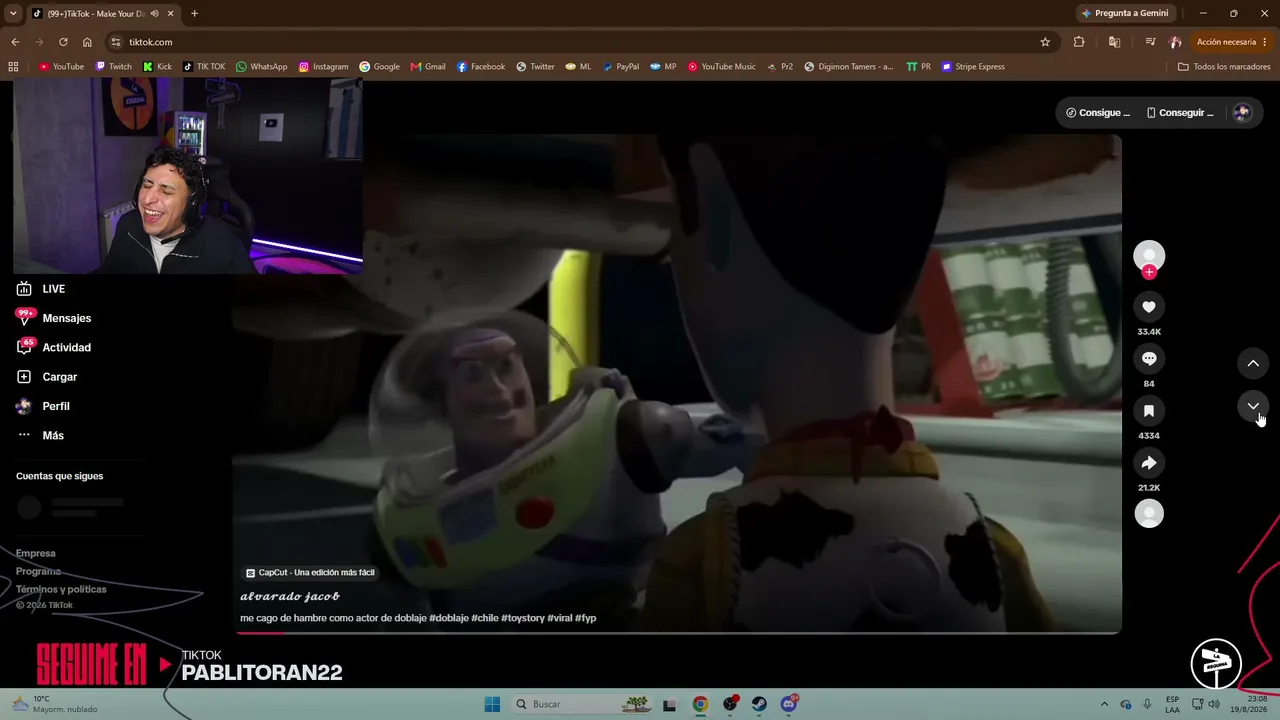Image resolution: width=1280 pixels, height=720 pixels.
Task: Open the Programa footer link
Action: (38, 571)
